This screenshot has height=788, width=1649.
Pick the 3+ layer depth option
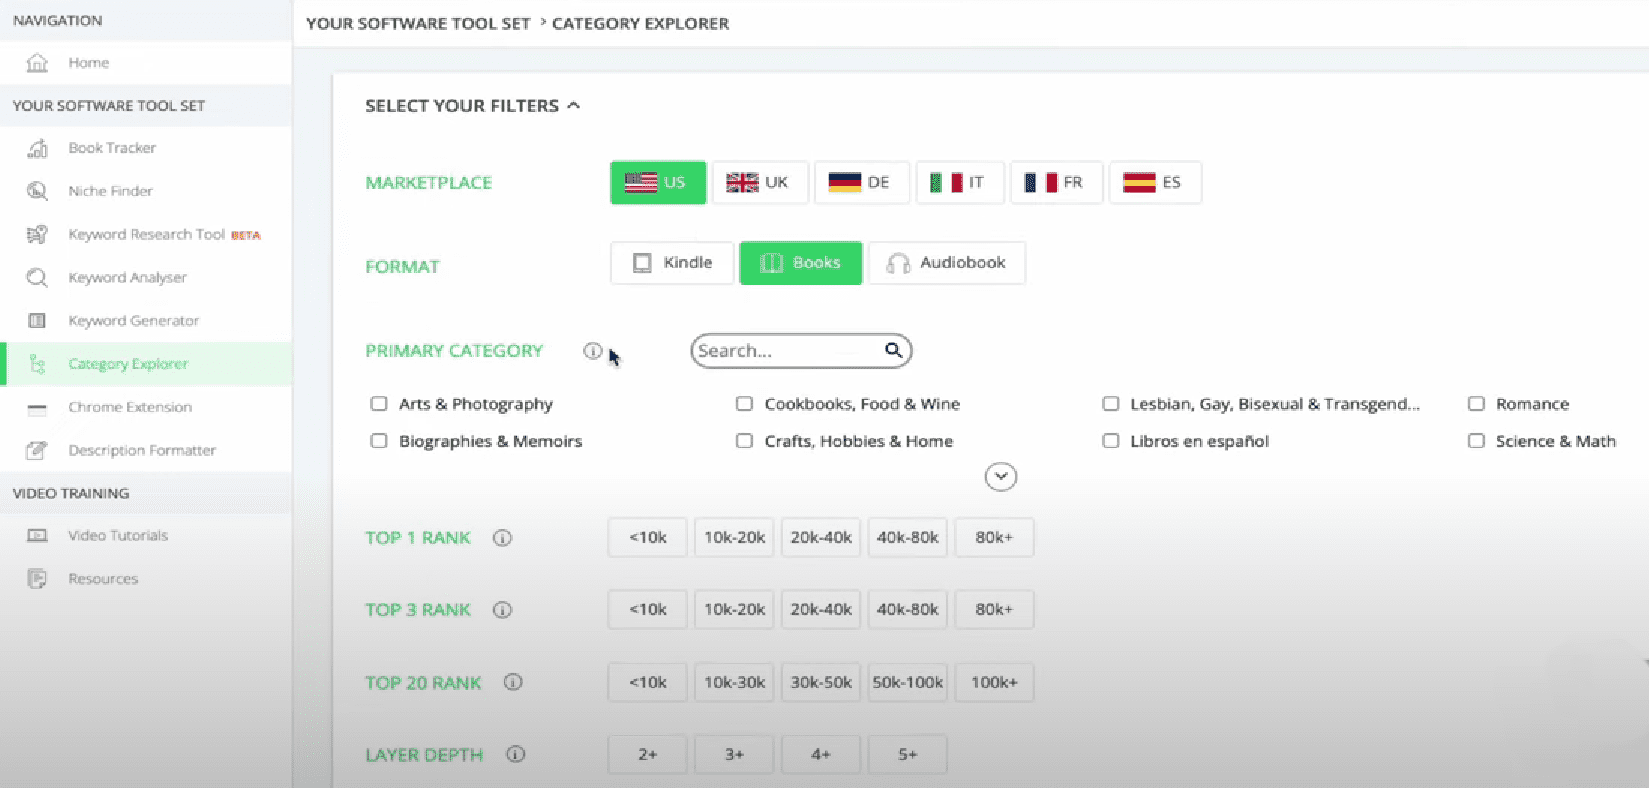[734, 755]
